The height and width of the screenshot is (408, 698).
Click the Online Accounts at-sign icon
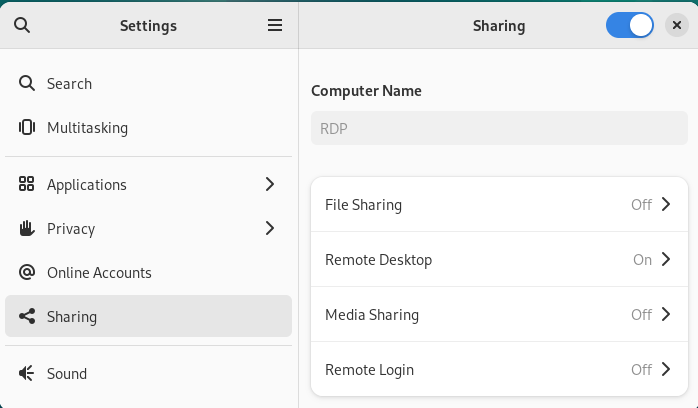pos(27,272)
